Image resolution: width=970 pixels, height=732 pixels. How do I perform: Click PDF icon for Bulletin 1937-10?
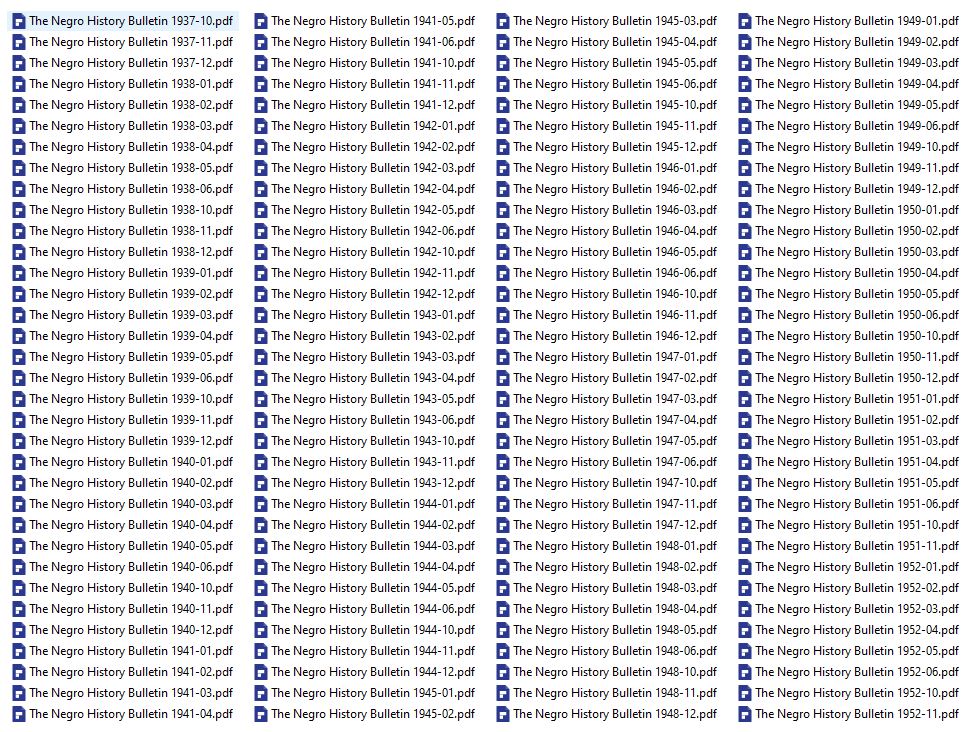[x=18, y=21]
